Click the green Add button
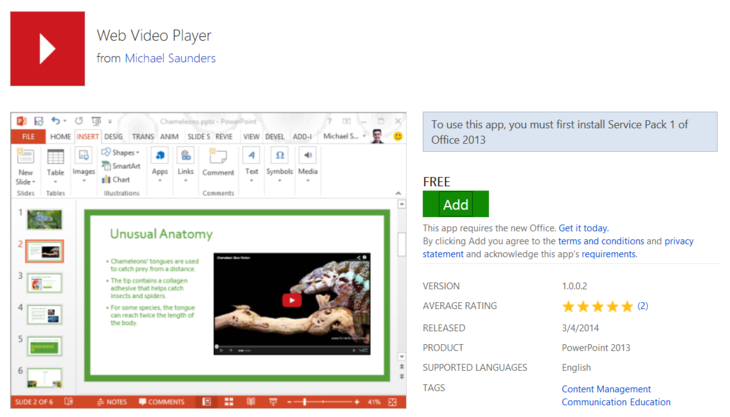Viewport: 730px width, 417px height. click(456, 204)
